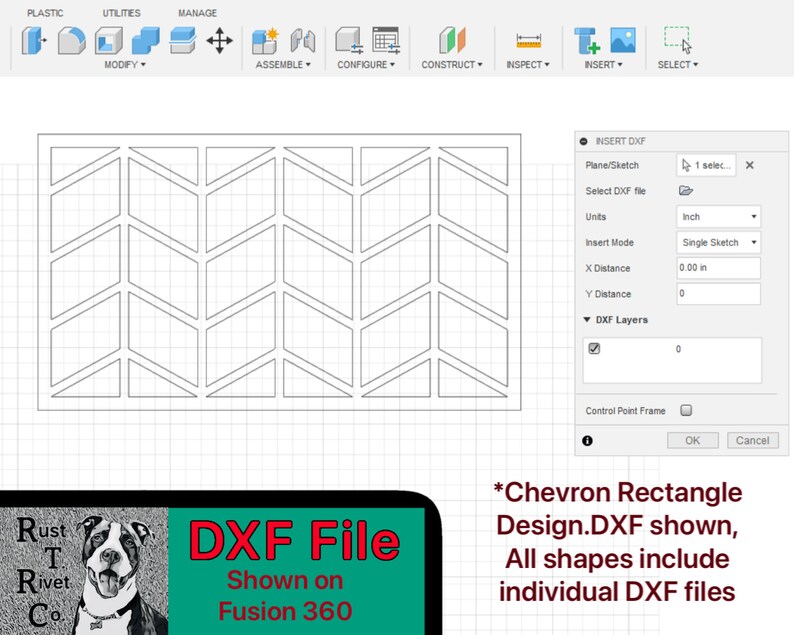The height and width of the screenshot is (635, 794).
Task: Open the INSERT dropdown menu
Action: (603, 65)
